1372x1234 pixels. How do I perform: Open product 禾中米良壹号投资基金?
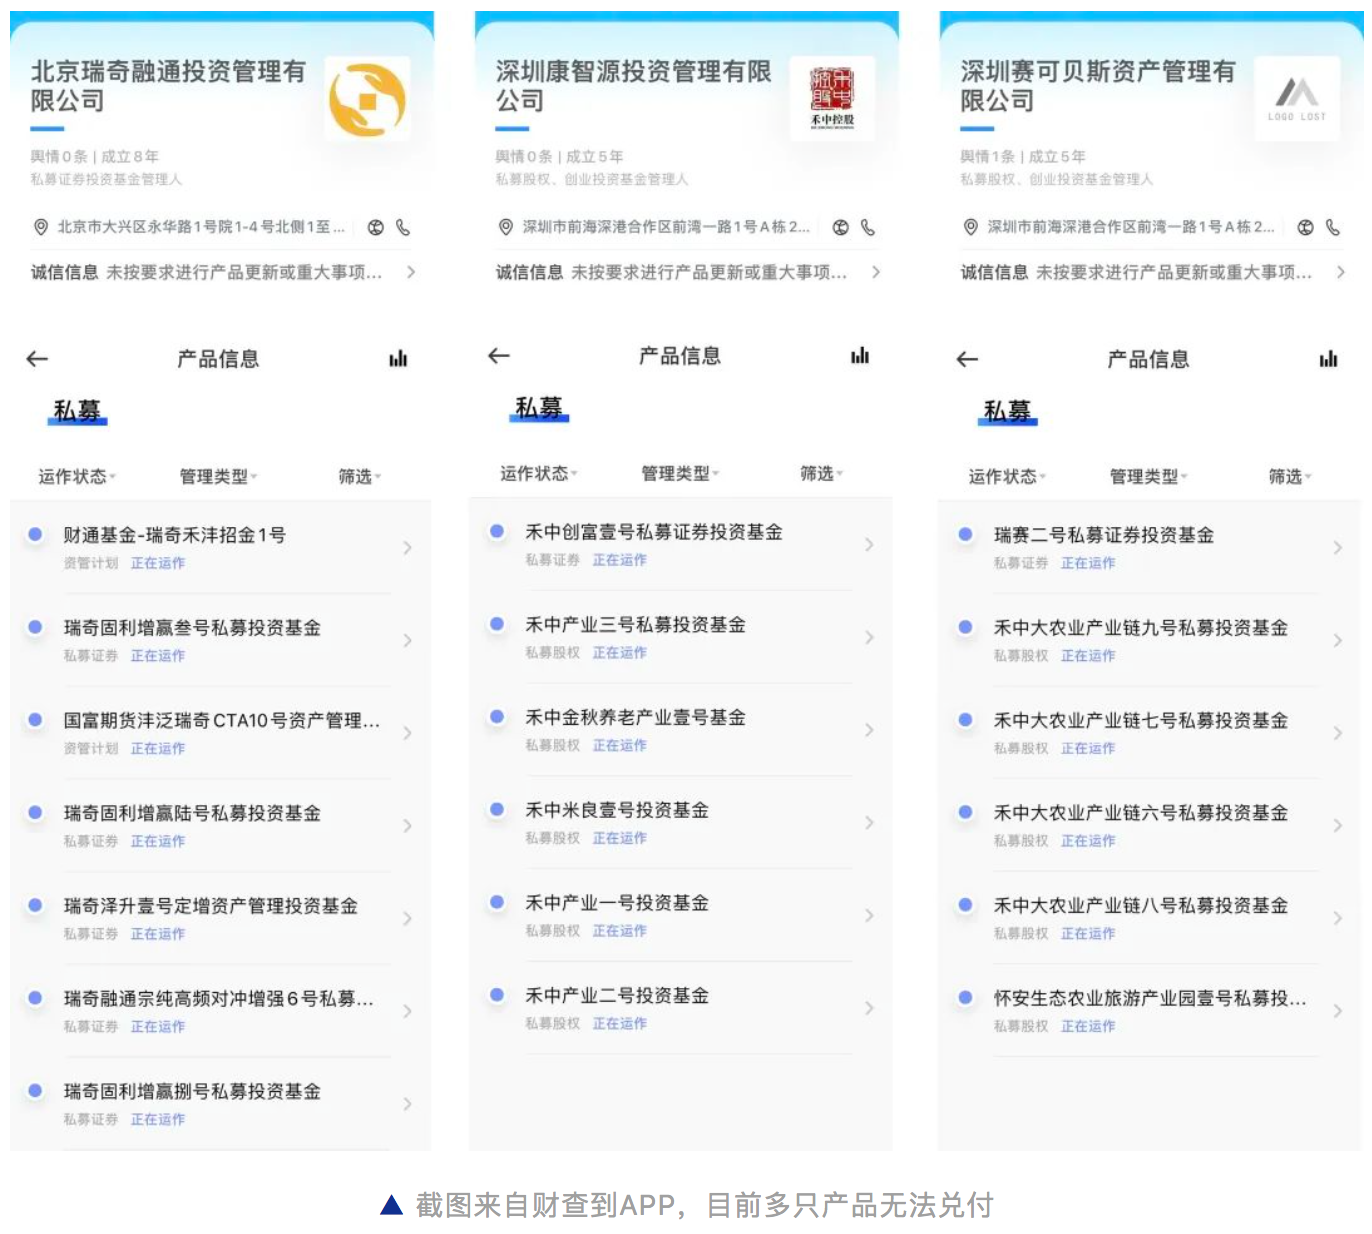tap(681, 823)
